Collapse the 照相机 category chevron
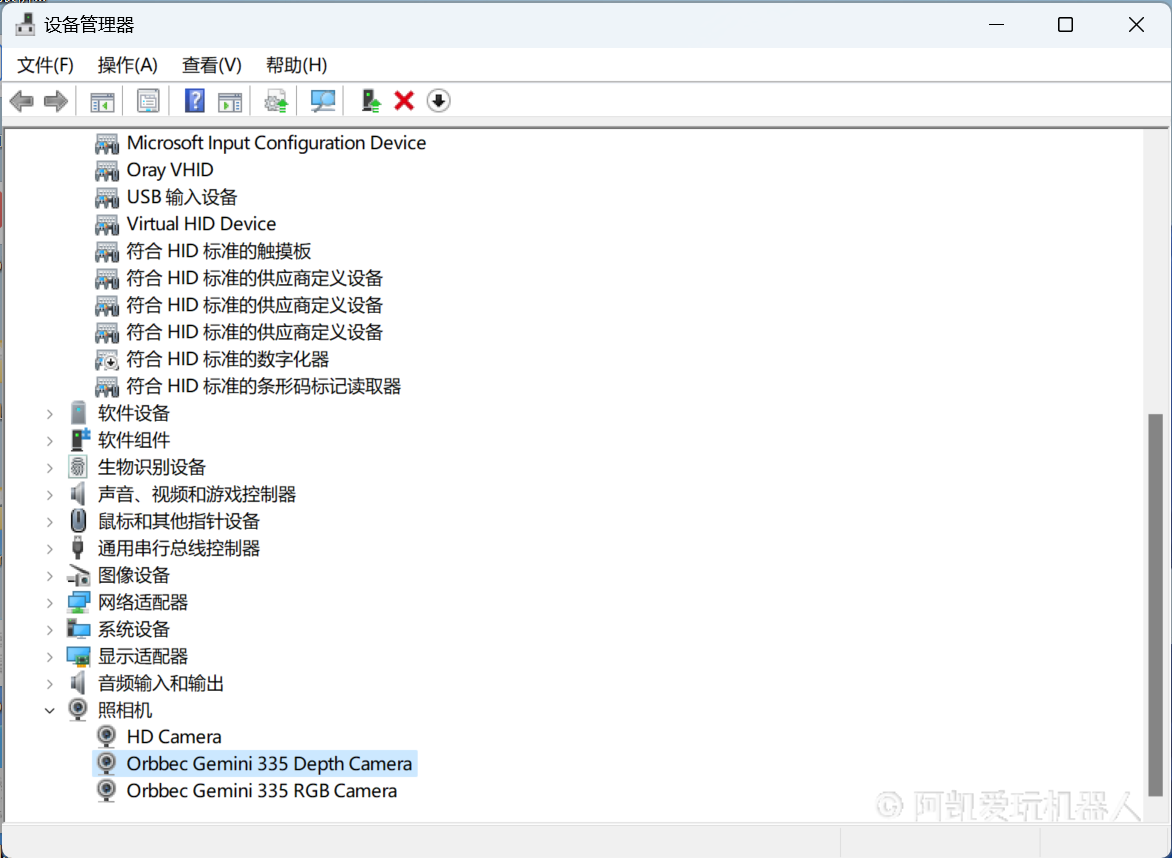The width and height of the screenshot is (1172, 858). tap(50, 710)
